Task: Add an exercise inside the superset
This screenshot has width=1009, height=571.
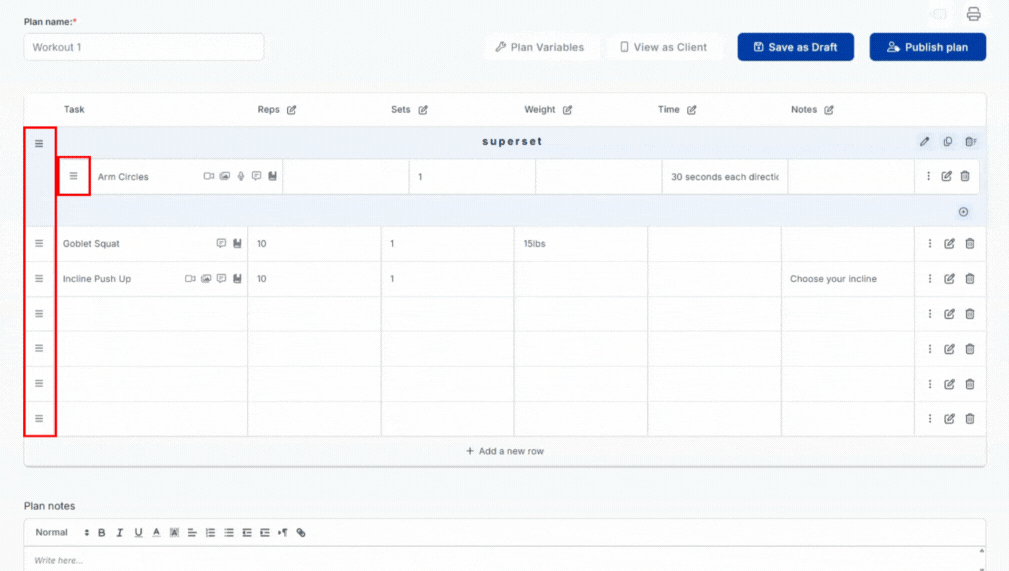Action: click(x=963, y=212)
